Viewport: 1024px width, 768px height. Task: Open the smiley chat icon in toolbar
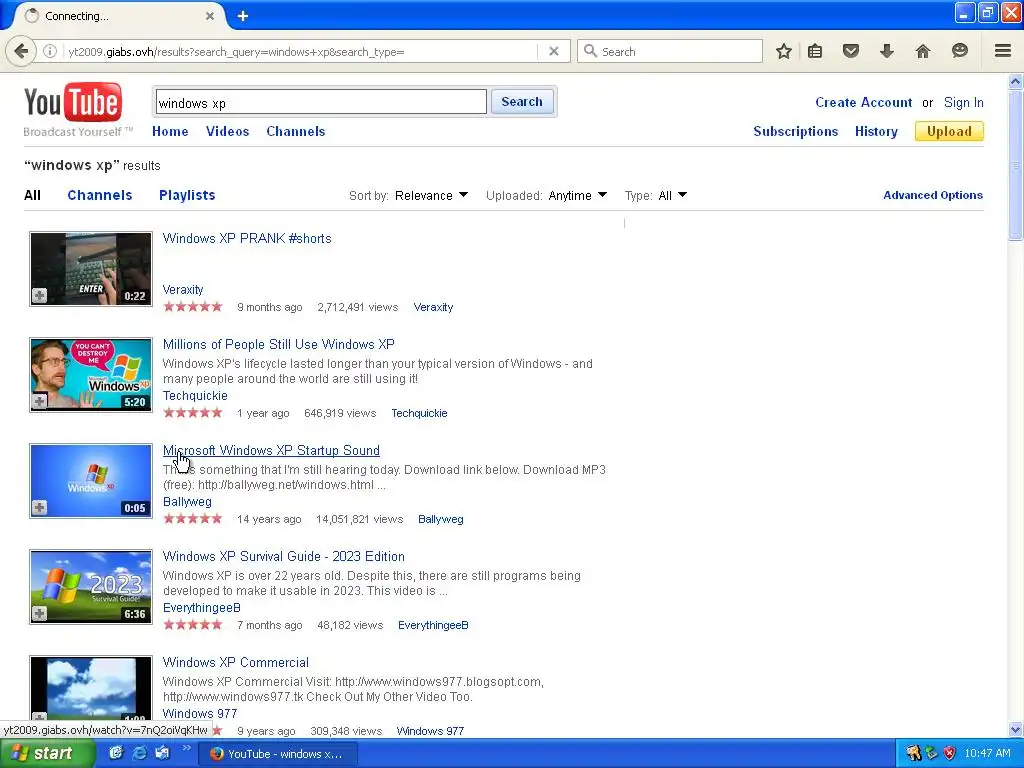pos(959,51)
